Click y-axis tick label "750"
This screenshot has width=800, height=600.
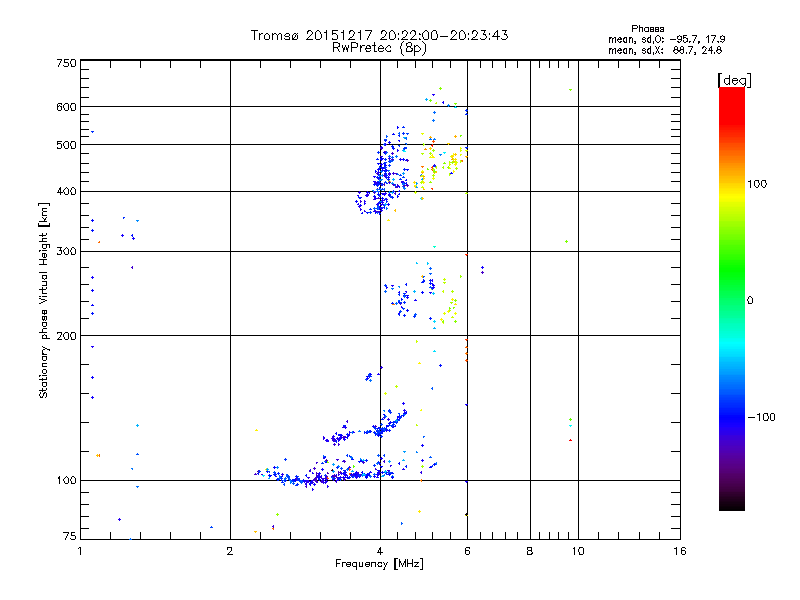point(66,63)
